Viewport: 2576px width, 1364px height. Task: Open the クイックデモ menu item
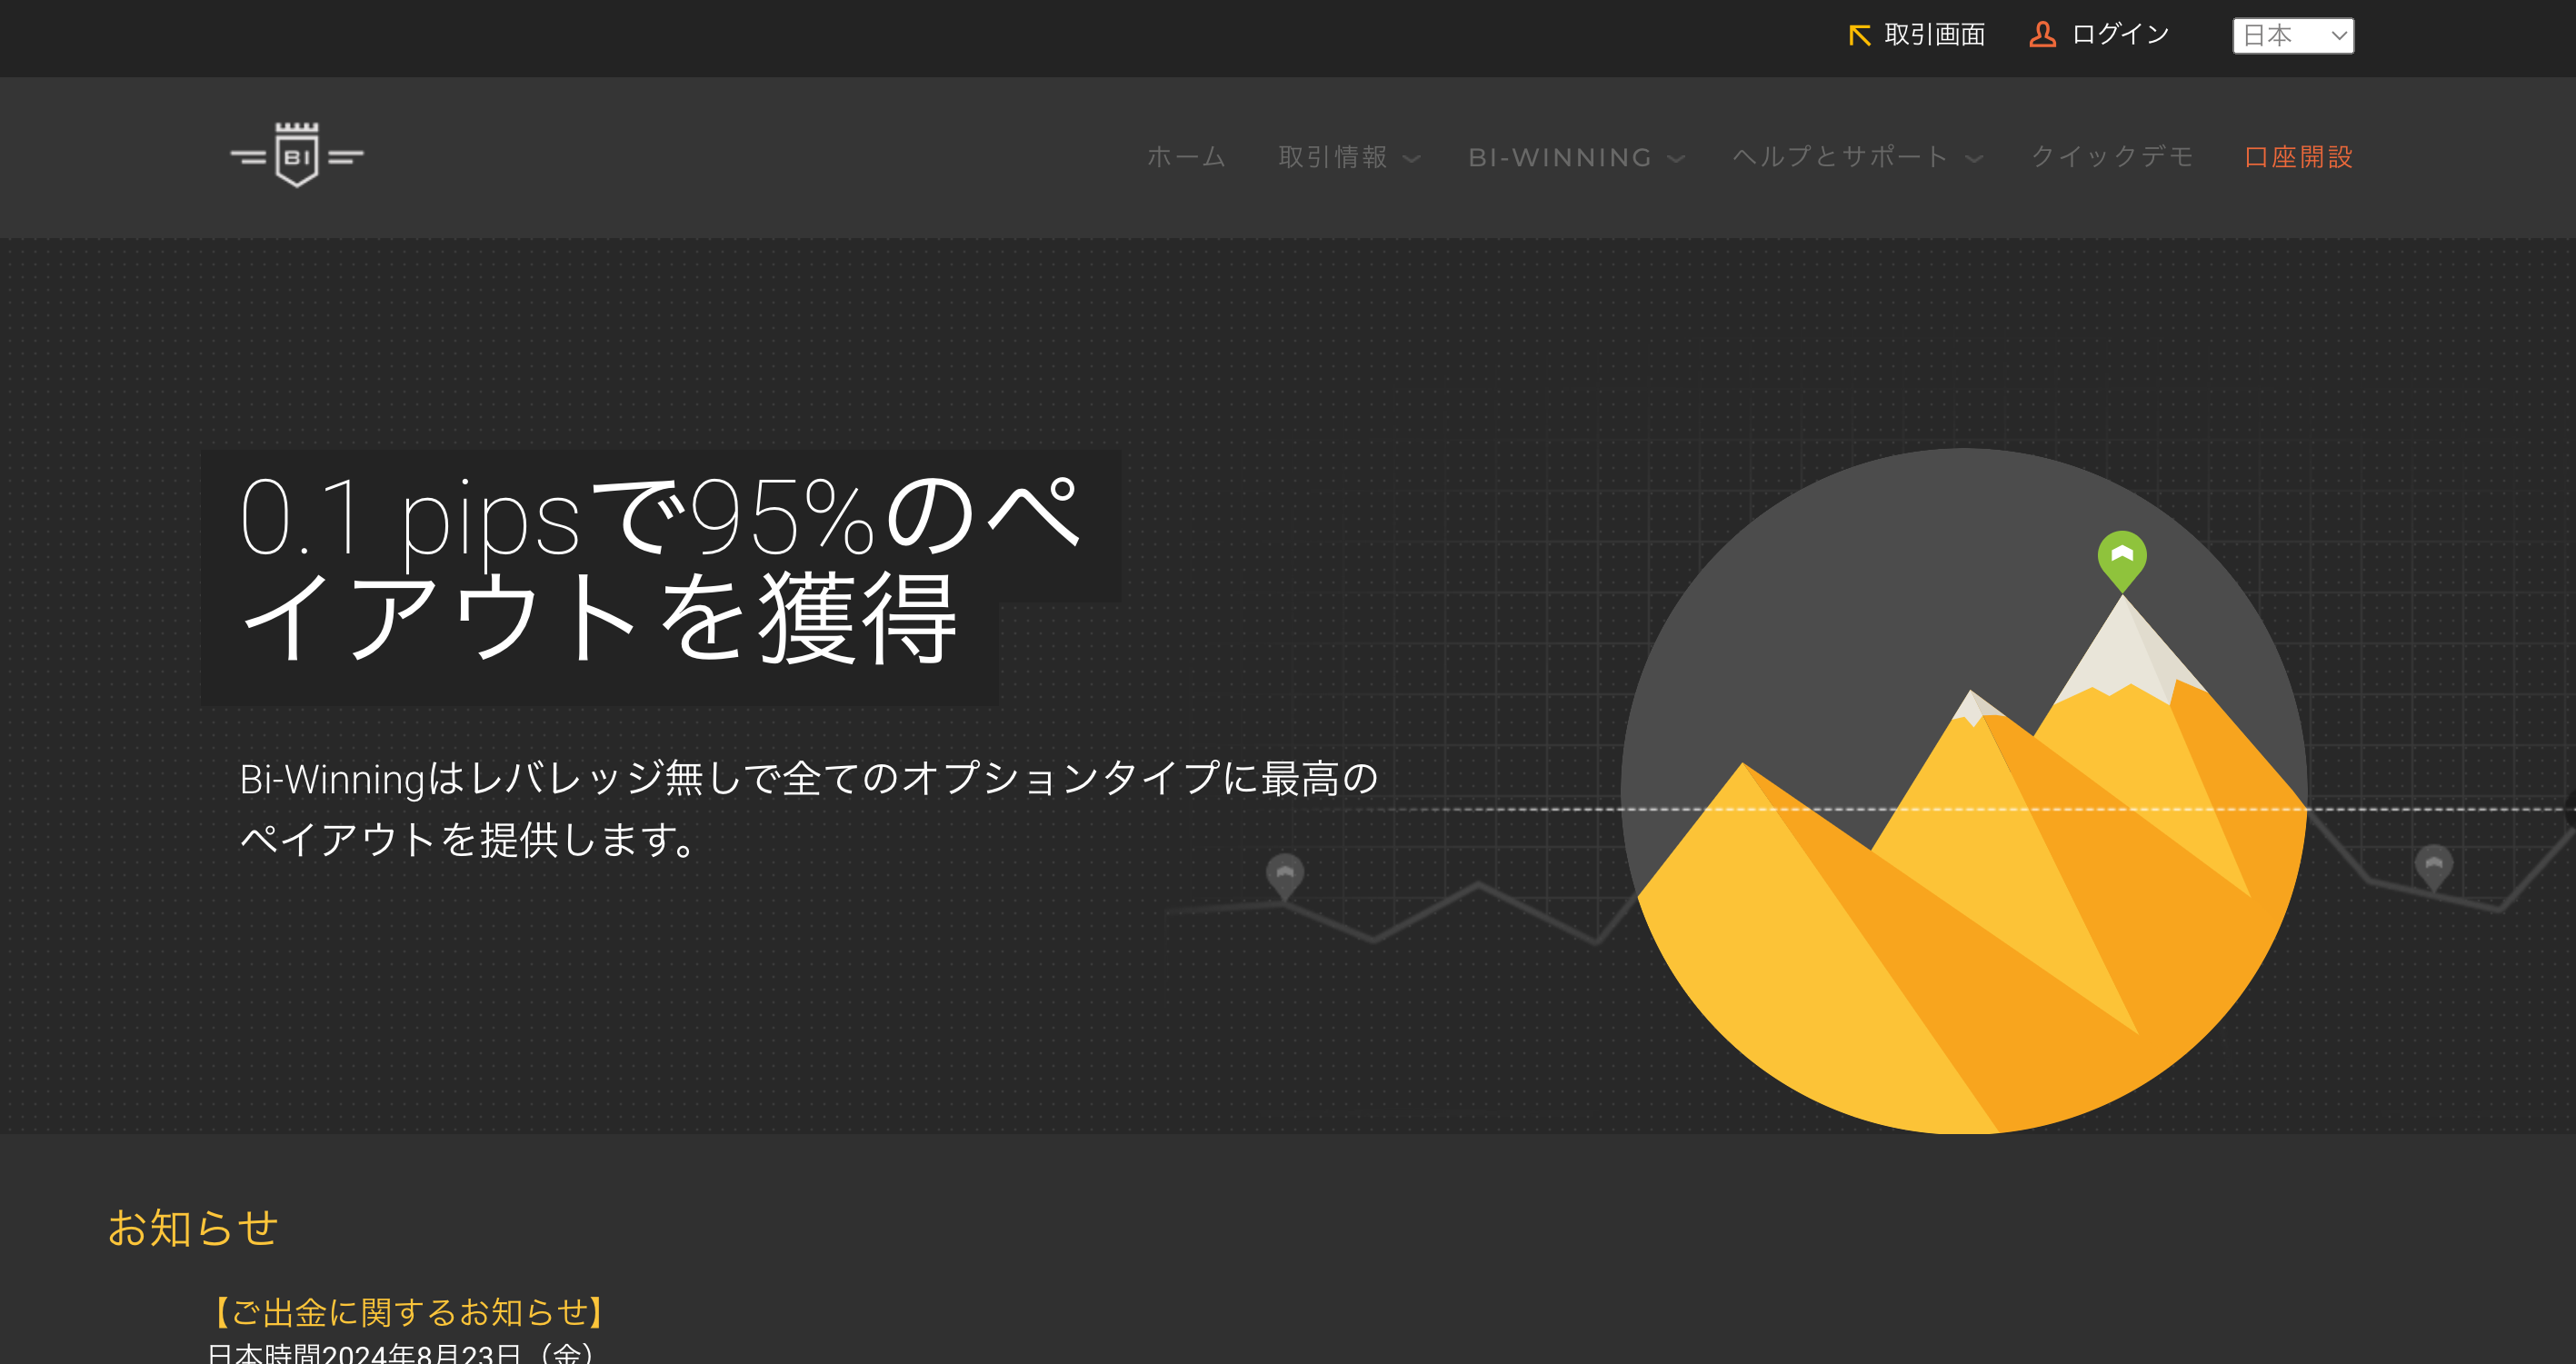pos(2112,157)
